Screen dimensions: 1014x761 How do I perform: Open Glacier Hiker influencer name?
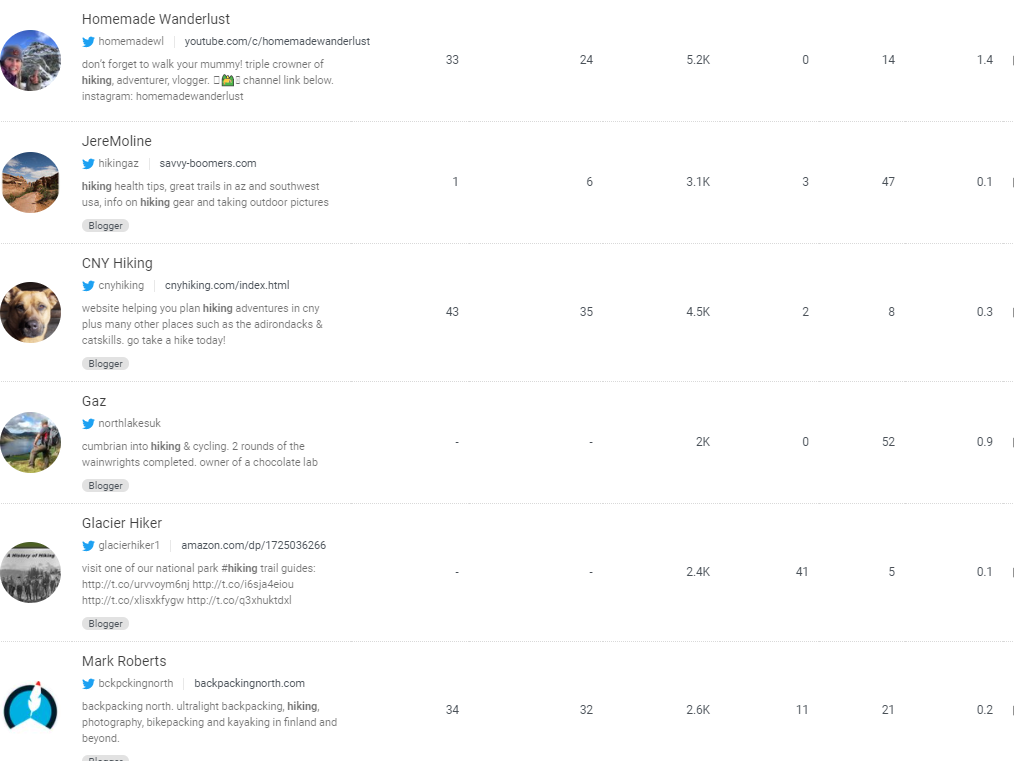(x=122, y=523)
